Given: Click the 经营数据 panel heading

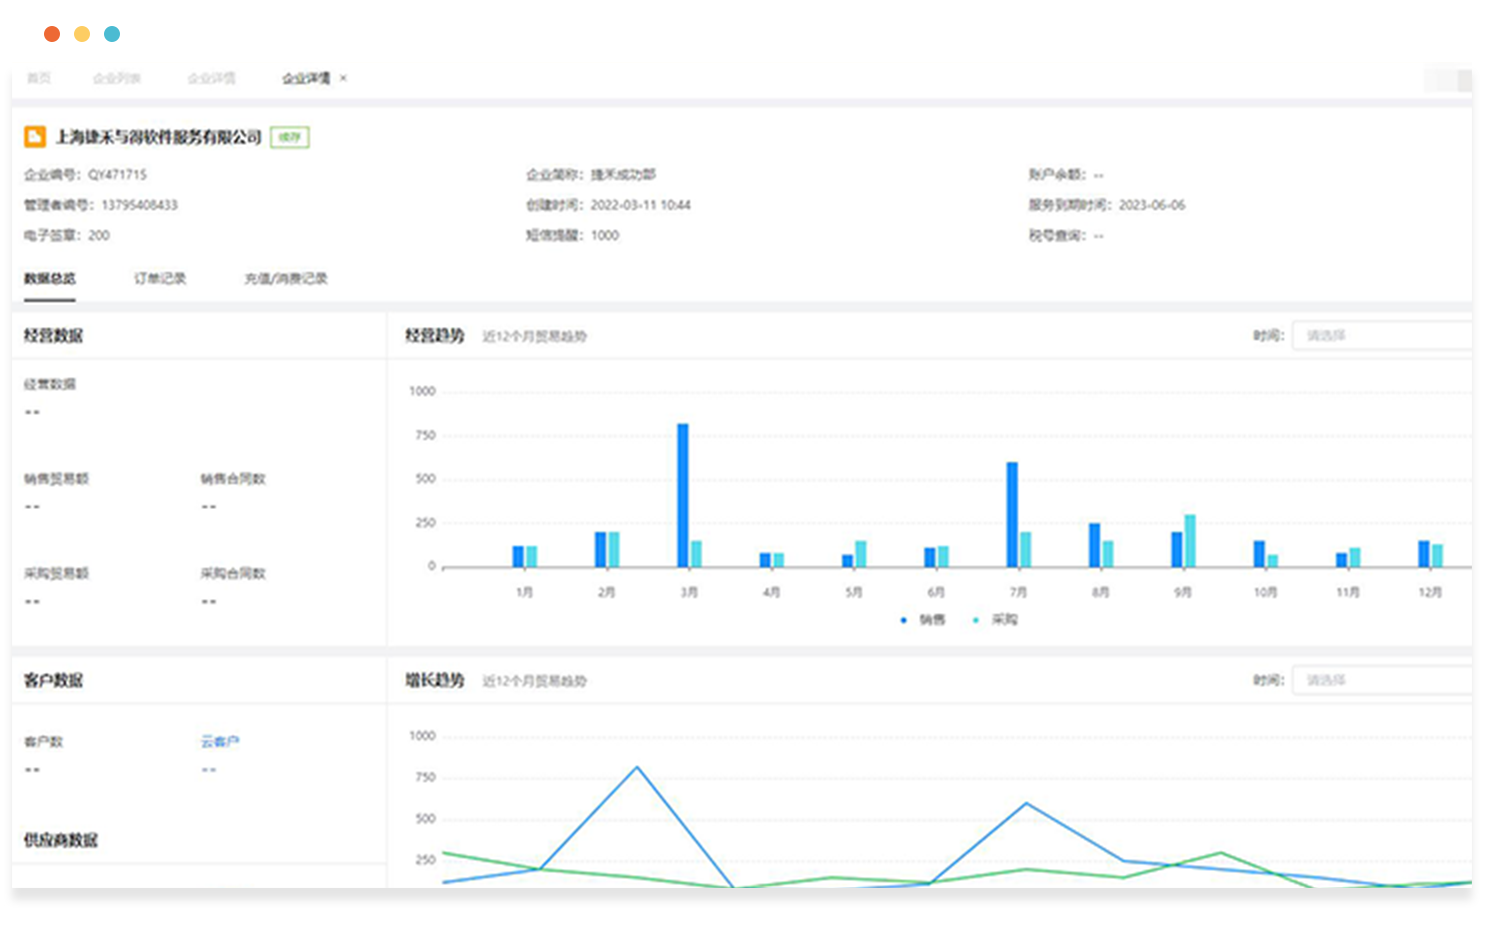Looking at the screenshot, I should point(54,336).
